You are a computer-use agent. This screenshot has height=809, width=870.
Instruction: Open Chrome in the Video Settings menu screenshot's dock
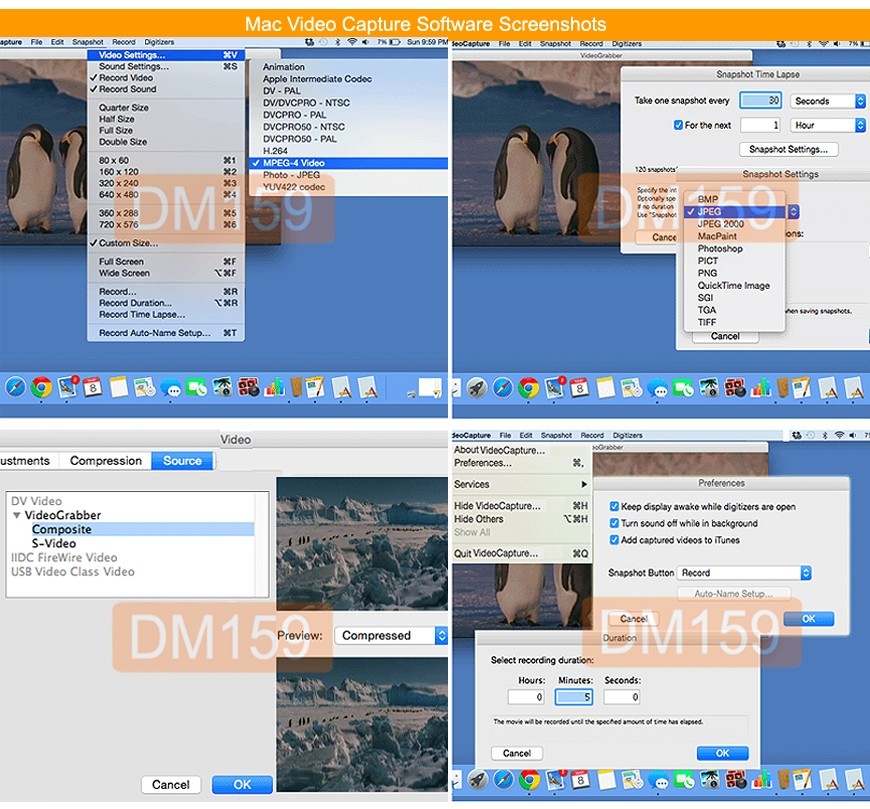(x=41, y=387)
